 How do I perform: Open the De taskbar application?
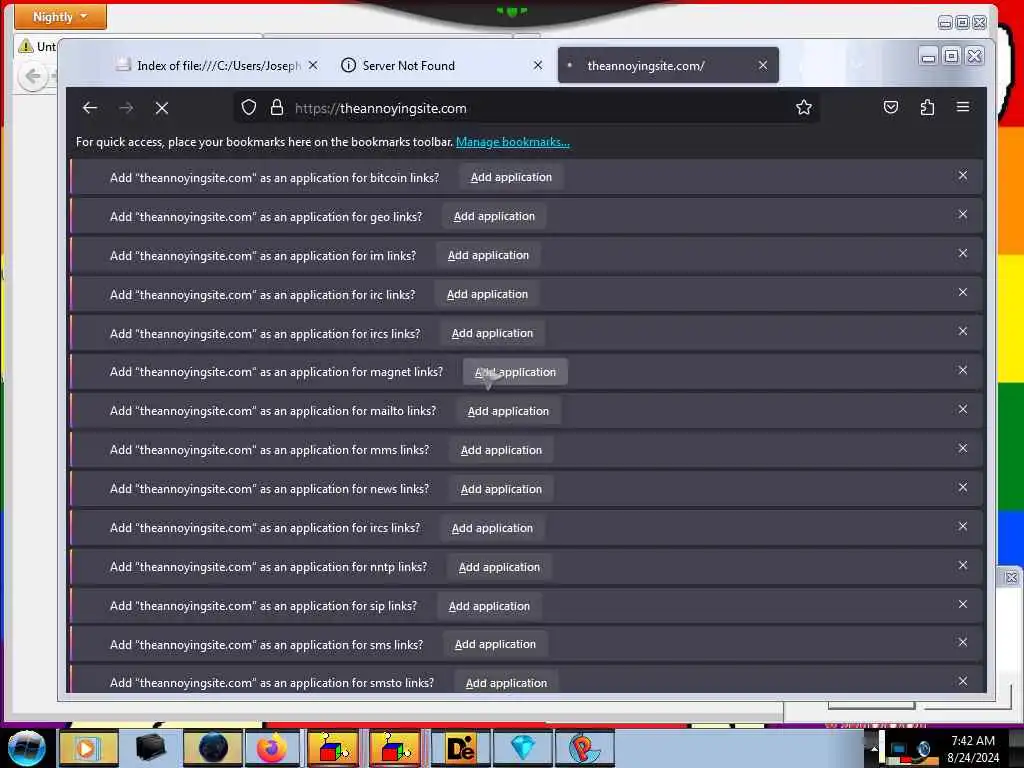click(x=460, y=748)
